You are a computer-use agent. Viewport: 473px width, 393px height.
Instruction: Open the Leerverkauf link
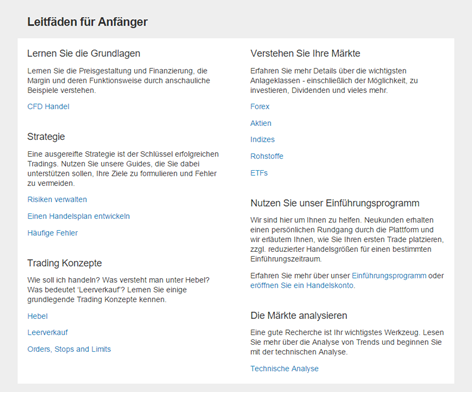(x=47, y=333)
